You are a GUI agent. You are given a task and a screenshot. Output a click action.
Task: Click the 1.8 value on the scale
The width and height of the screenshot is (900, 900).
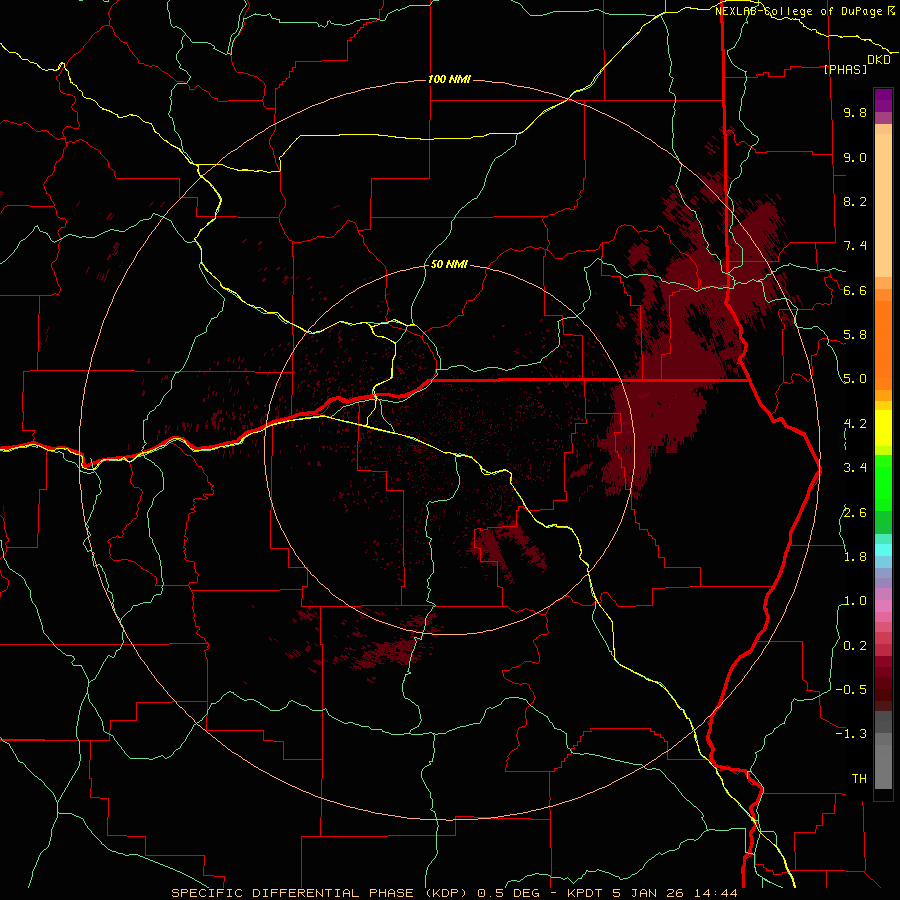pos(855,557)
